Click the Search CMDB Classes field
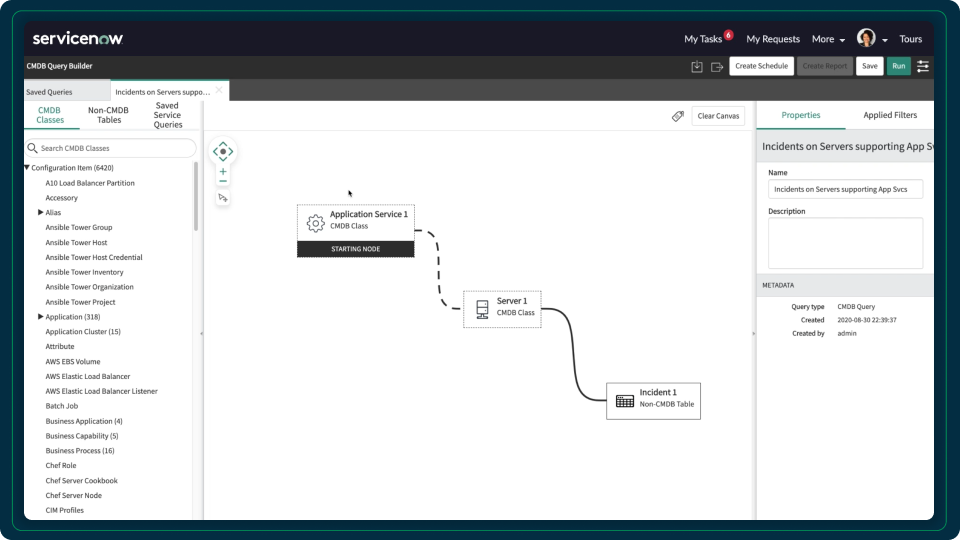Screen dimensions: 960x540 click(x=110, y=148)
